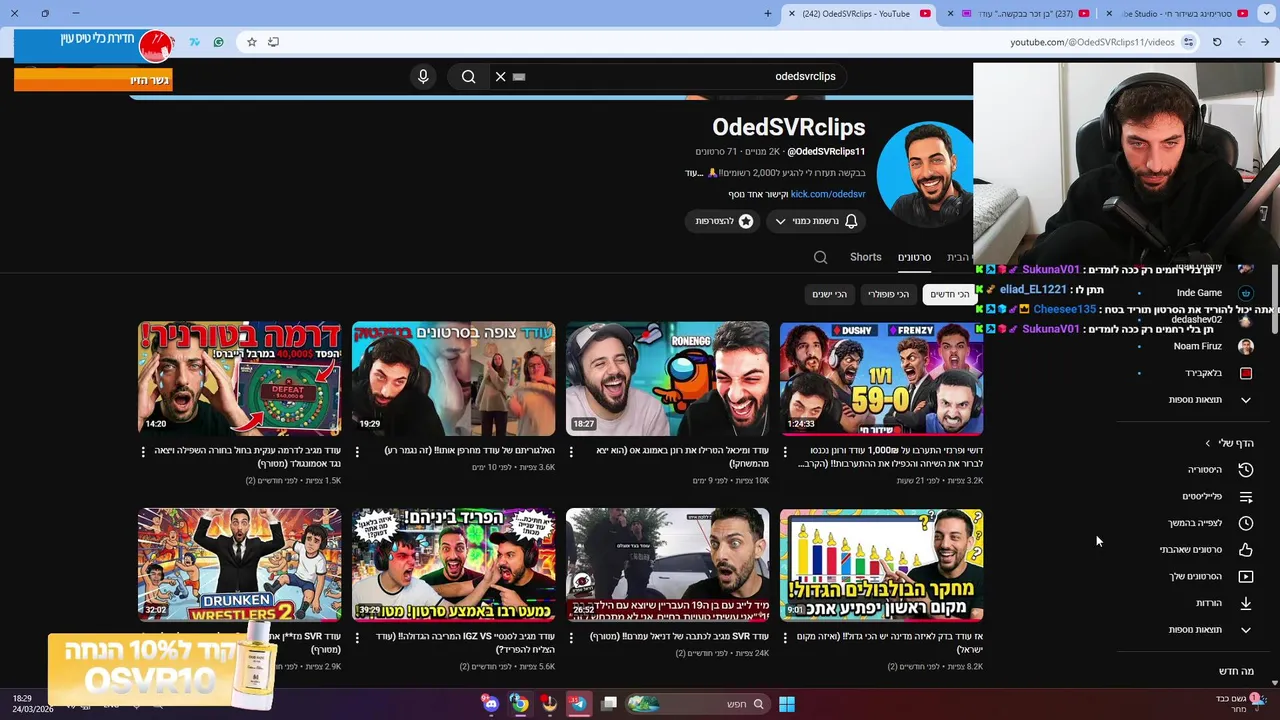Select the הבית home channel tab
The width and height of the screenshot is (1280, 720).
[x=958, y=257]
